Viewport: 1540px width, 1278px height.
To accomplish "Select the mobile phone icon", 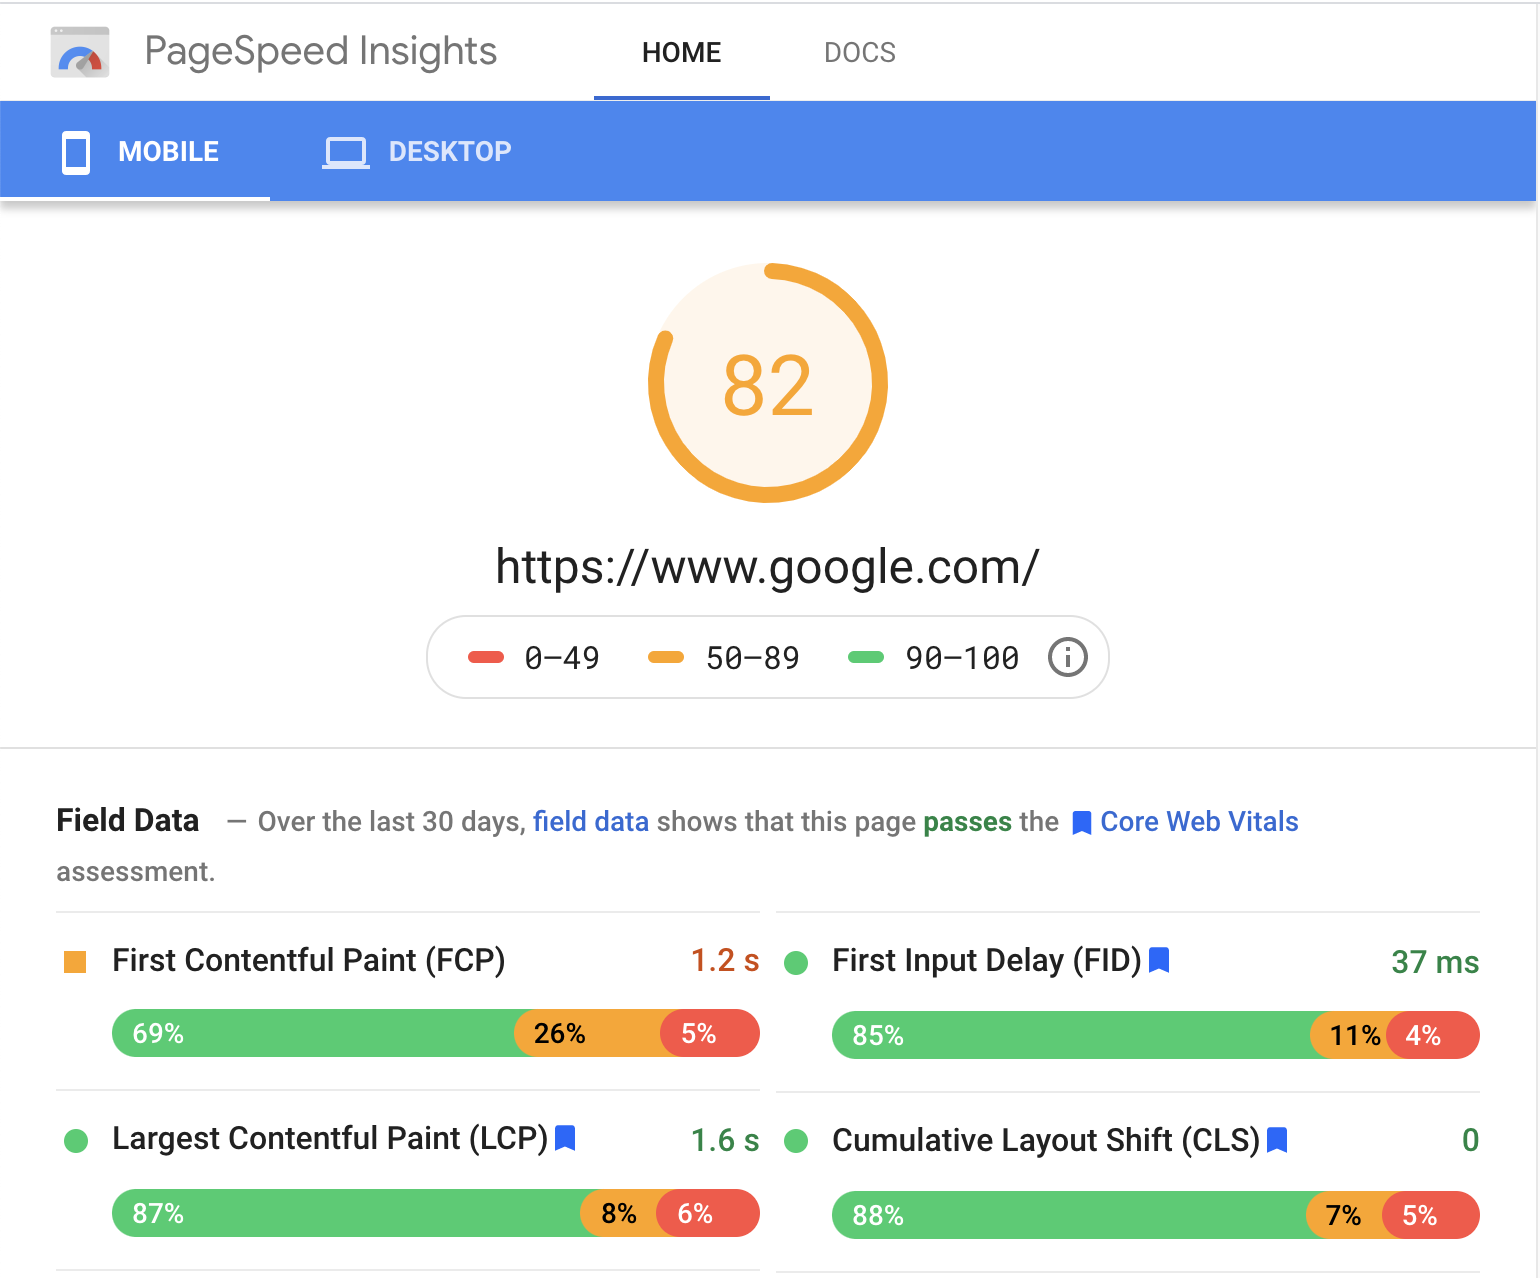I will 75,151.
